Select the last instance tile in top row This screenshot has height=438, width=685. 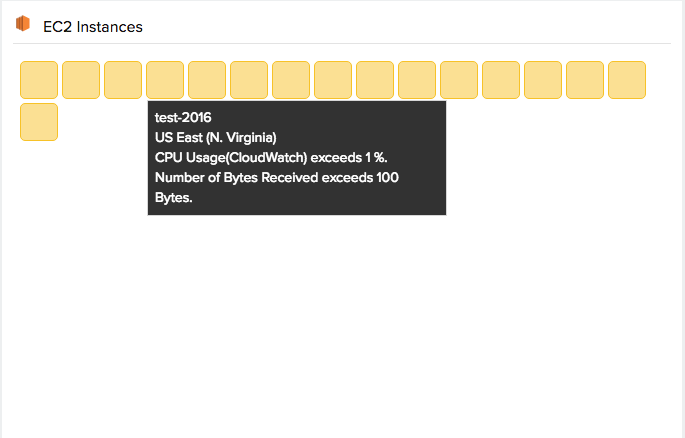click(627, 80)
